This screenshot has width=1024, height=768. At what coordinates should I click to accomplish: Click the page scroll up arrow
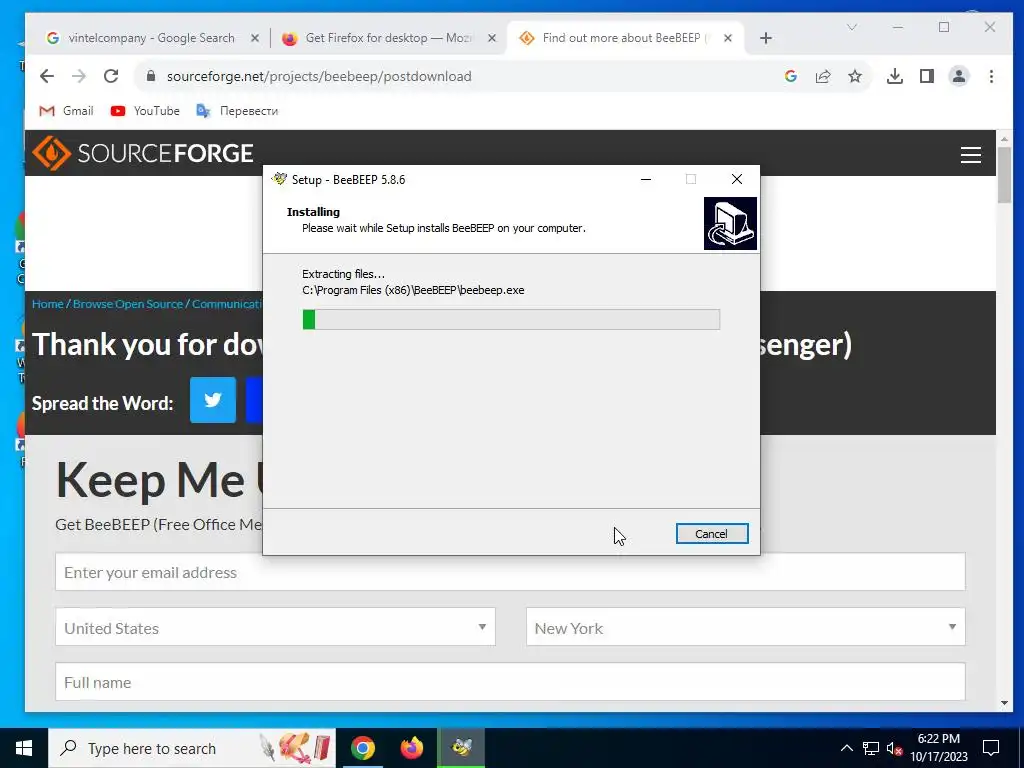(x=1004, y=138)
